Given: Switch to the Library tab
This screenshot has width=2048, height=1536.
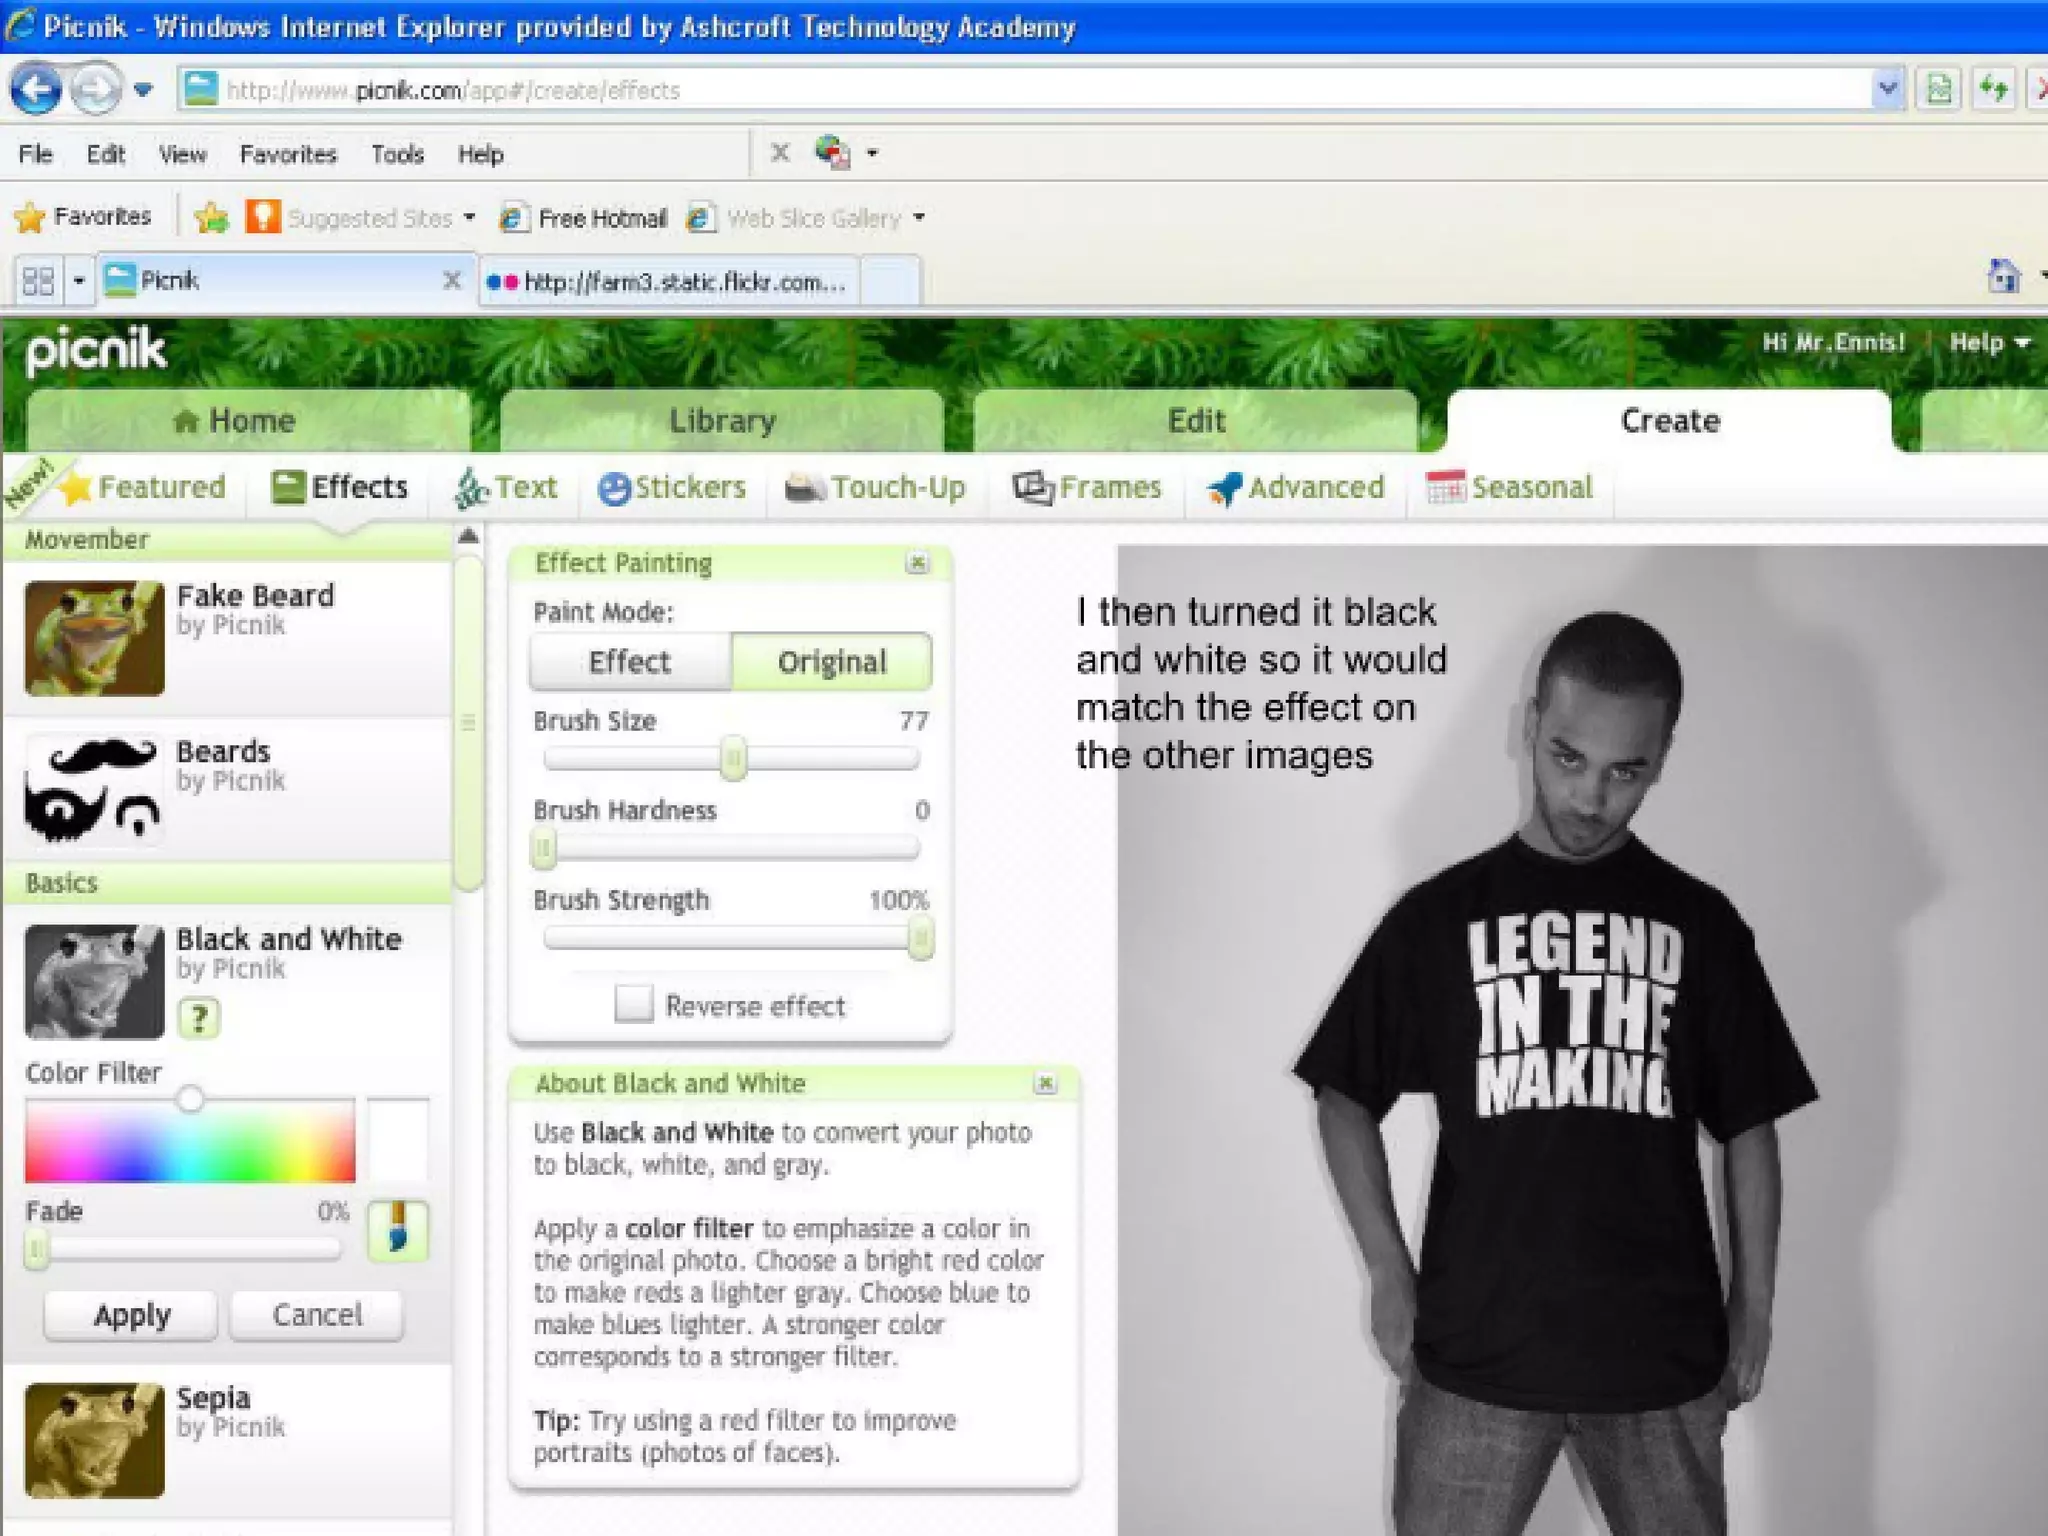Looking at the screenshot, I should 722,421.
